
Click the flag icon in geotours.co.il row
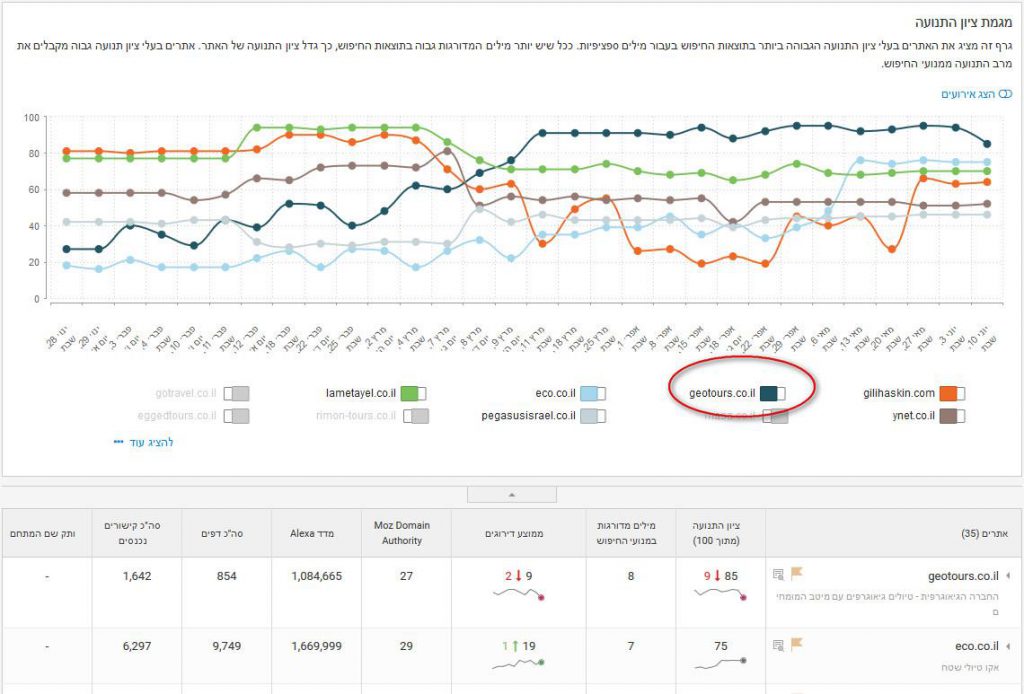(796, 573)
